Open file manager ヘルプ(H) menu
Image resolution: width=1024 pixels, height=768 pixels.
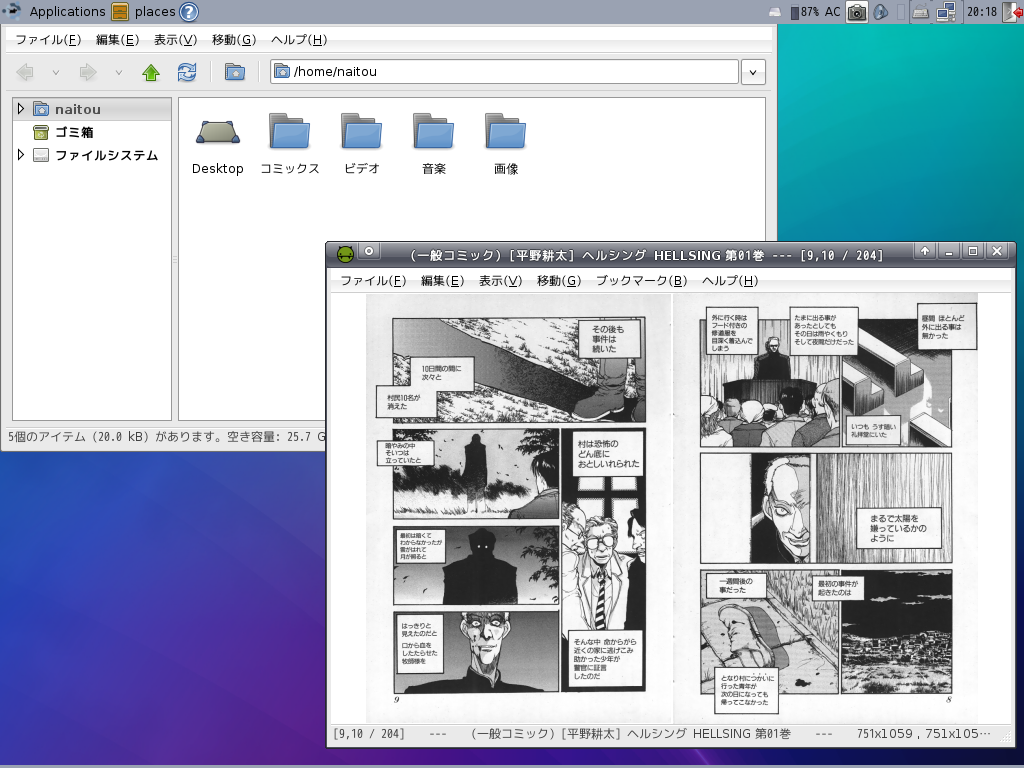[x=298, y=40]
